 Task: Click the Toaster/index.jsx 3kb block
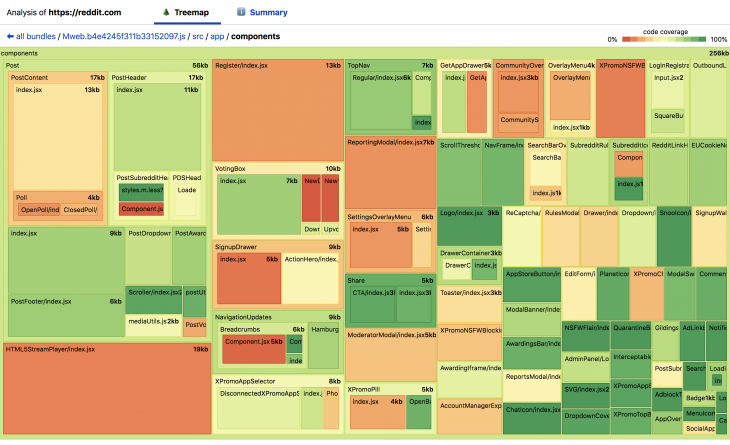[469, 305]
